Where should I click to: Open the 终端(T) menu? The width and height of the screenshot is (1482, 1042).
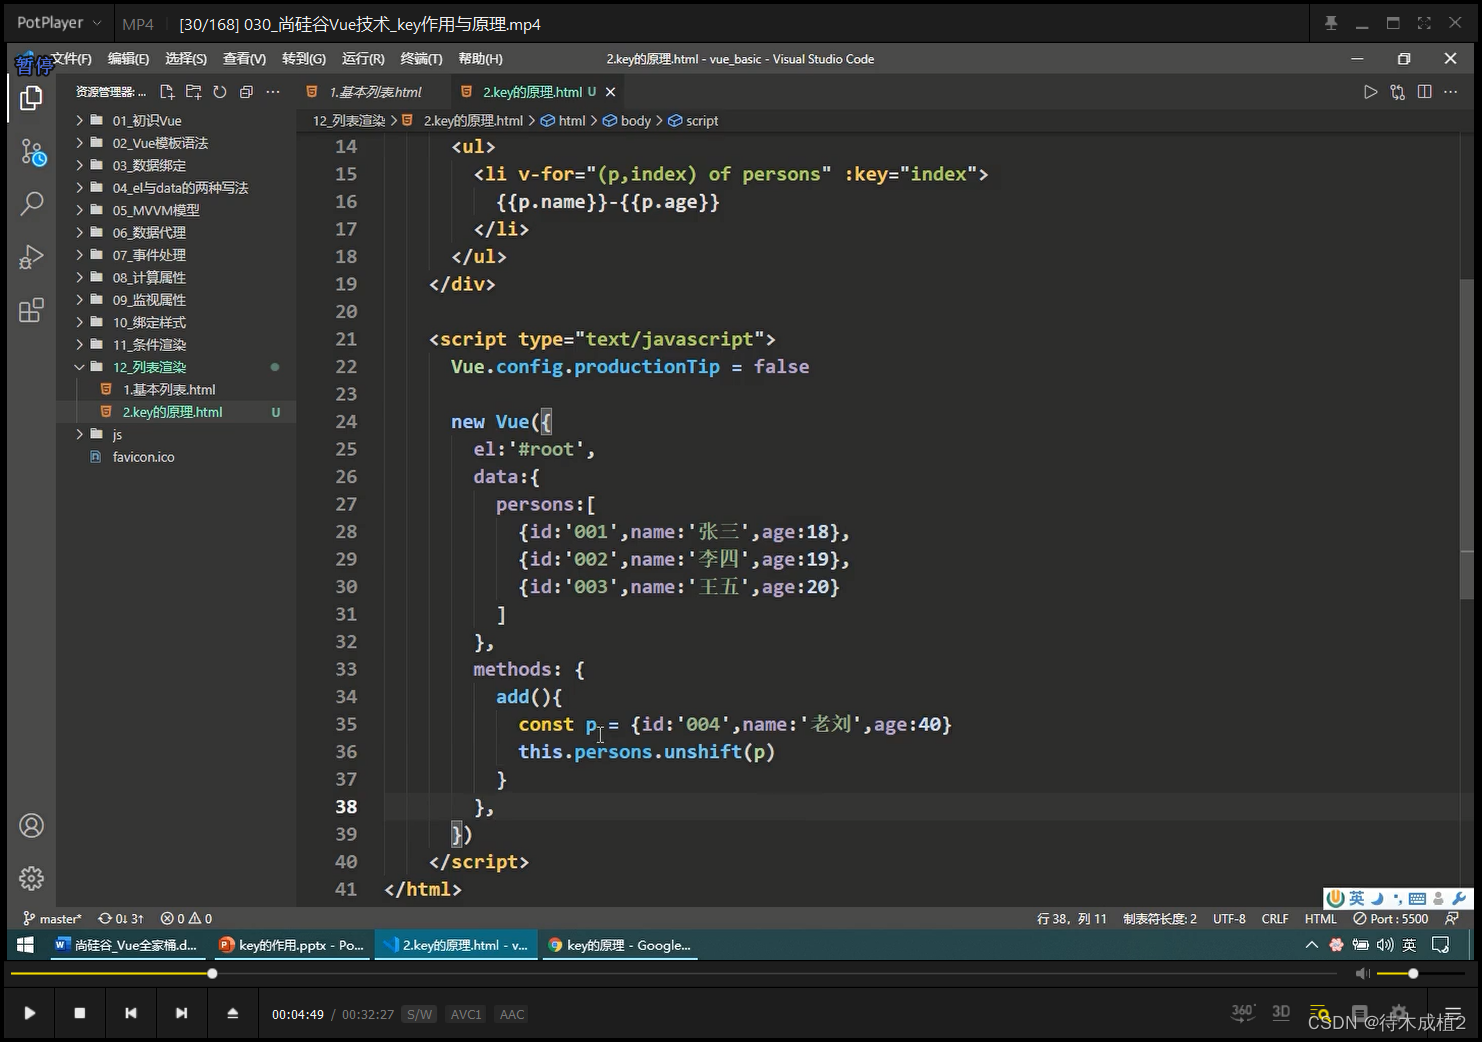tap(421, 59)
